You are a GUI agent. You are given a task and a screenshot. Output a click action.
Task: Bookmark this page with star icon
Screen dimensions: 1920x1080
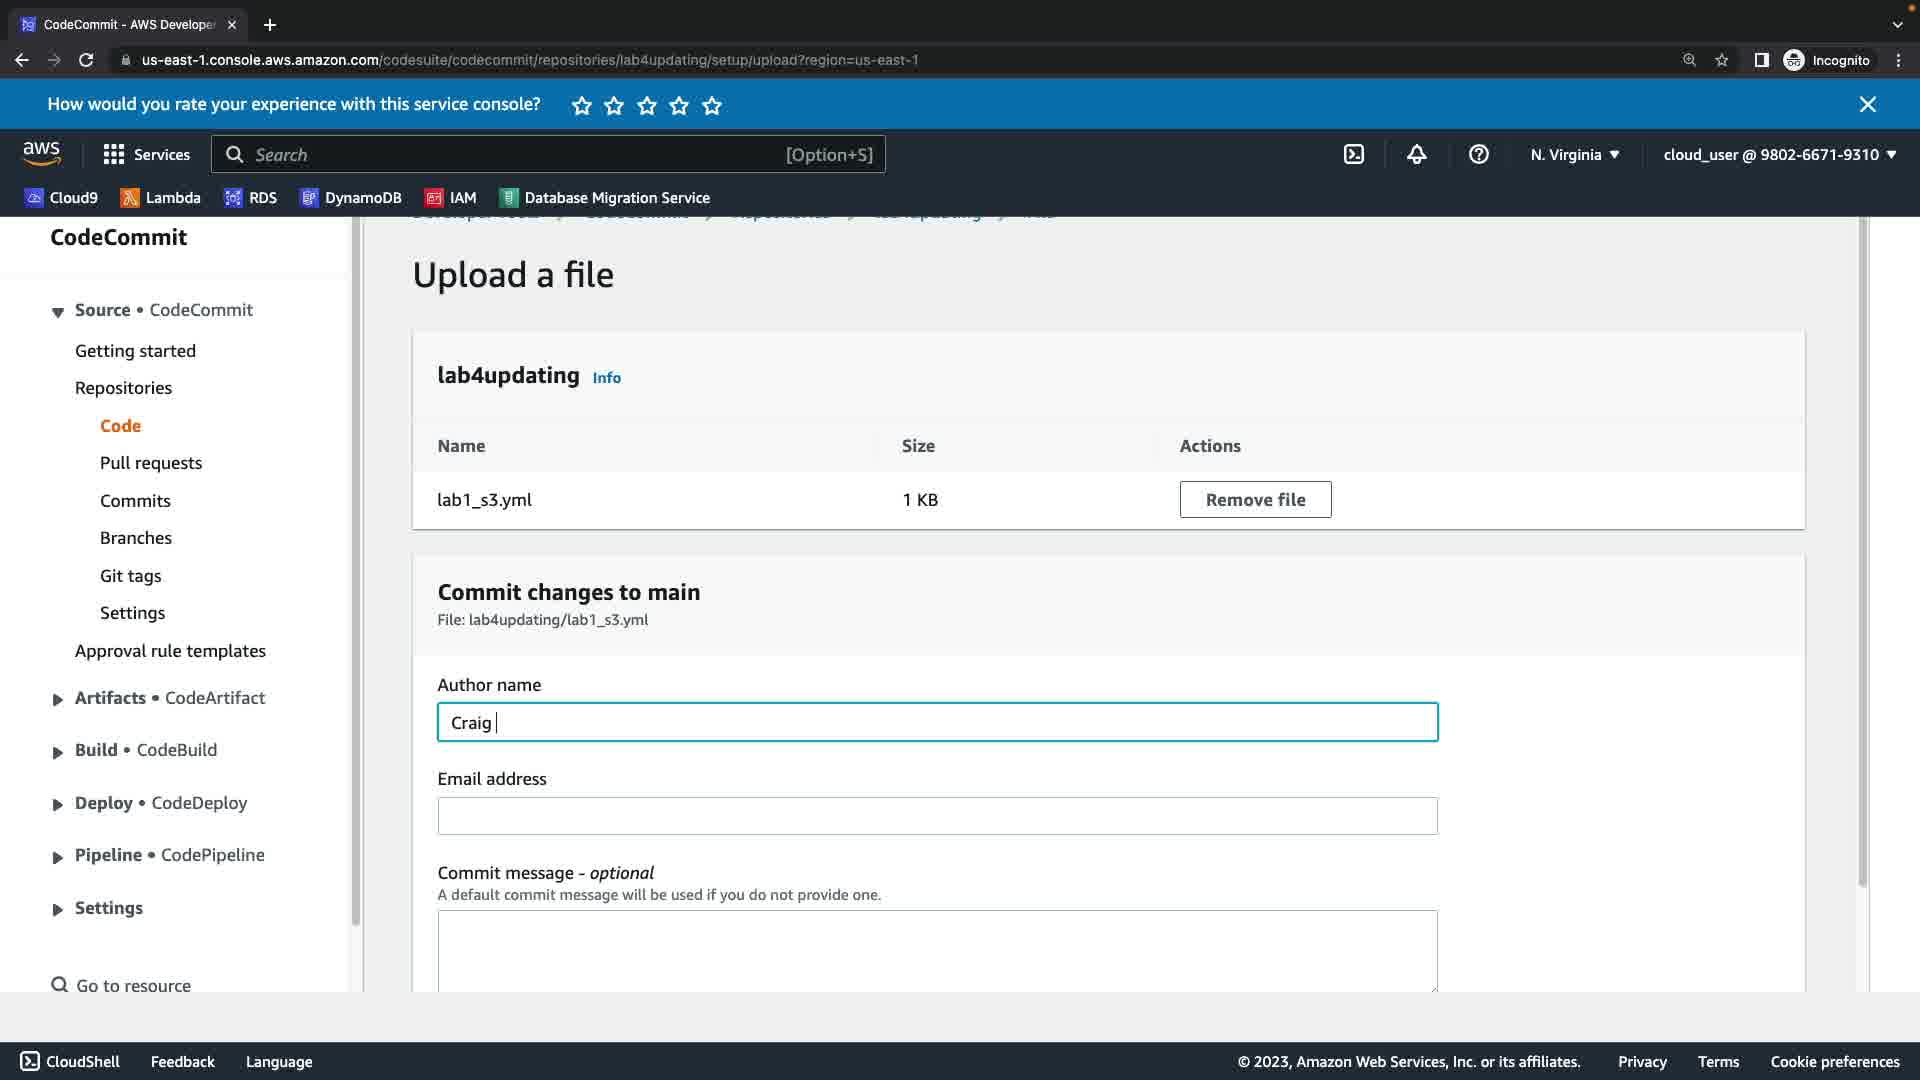pos(1721,60)
